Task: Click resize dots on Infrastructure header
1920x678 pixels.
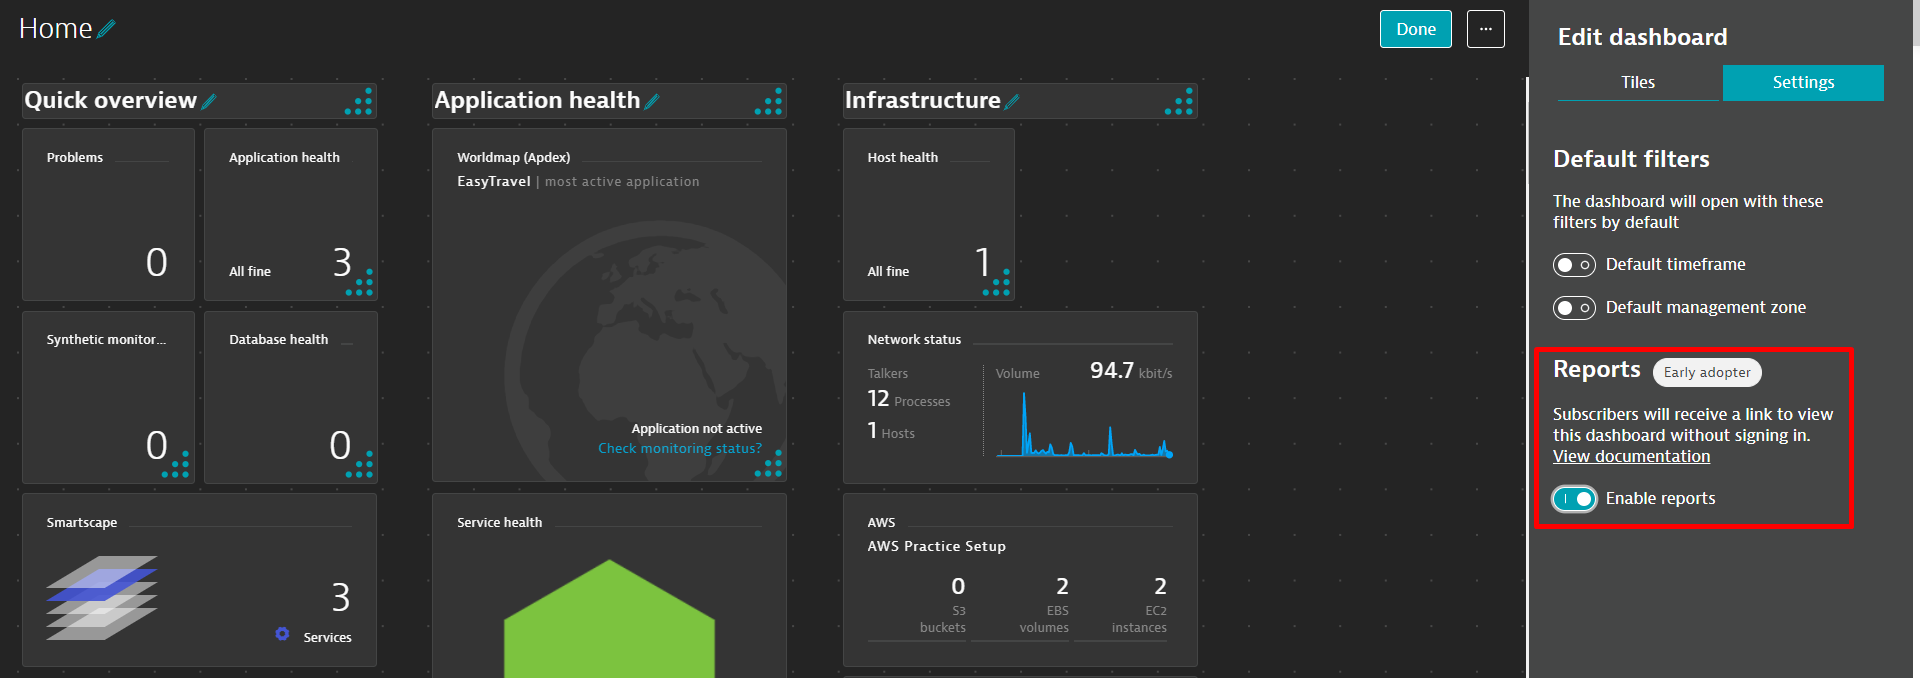Action: pos(1180,102)
